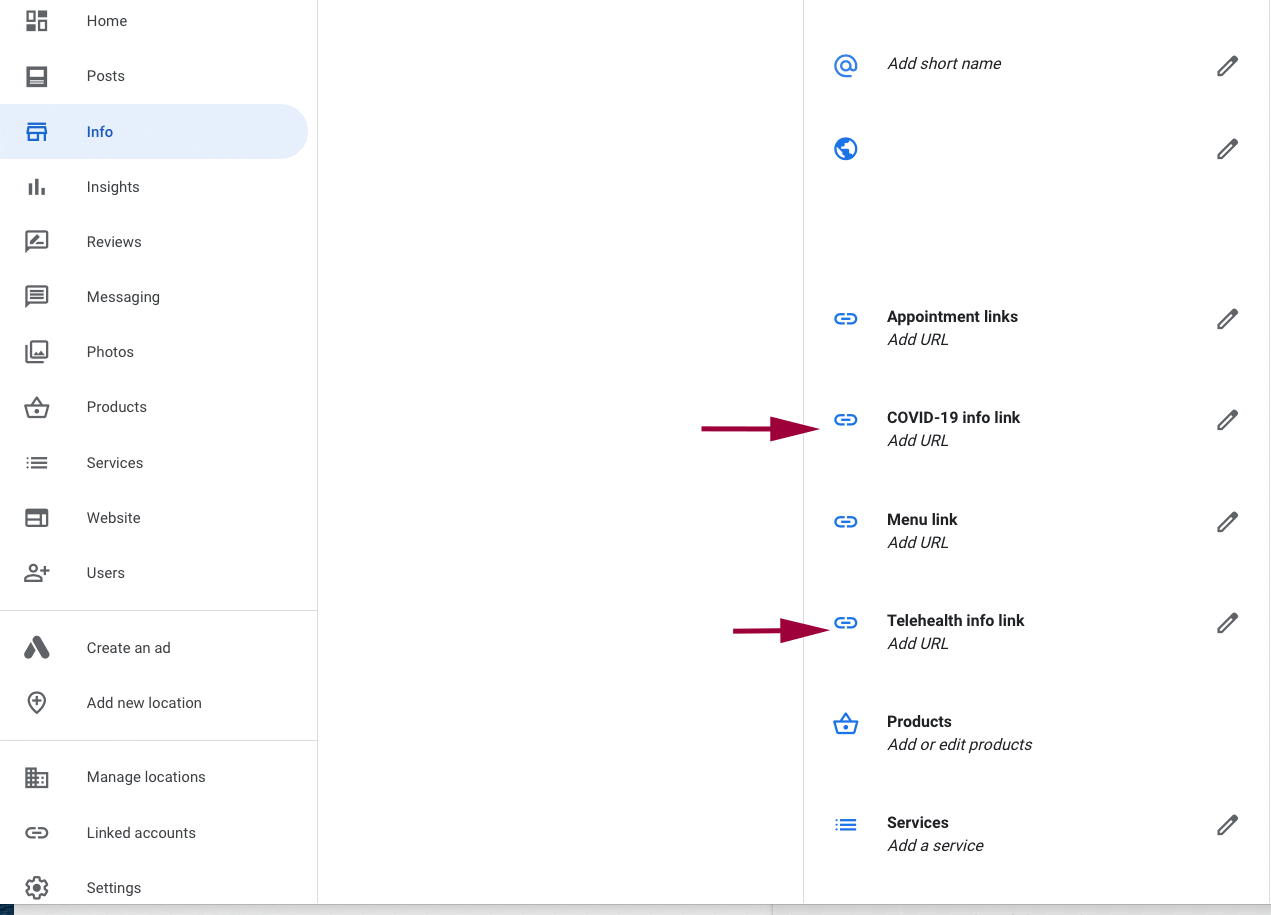The image size is (1271, 915).
Task: Click Create an ad
Action: [x=128, y=648]
